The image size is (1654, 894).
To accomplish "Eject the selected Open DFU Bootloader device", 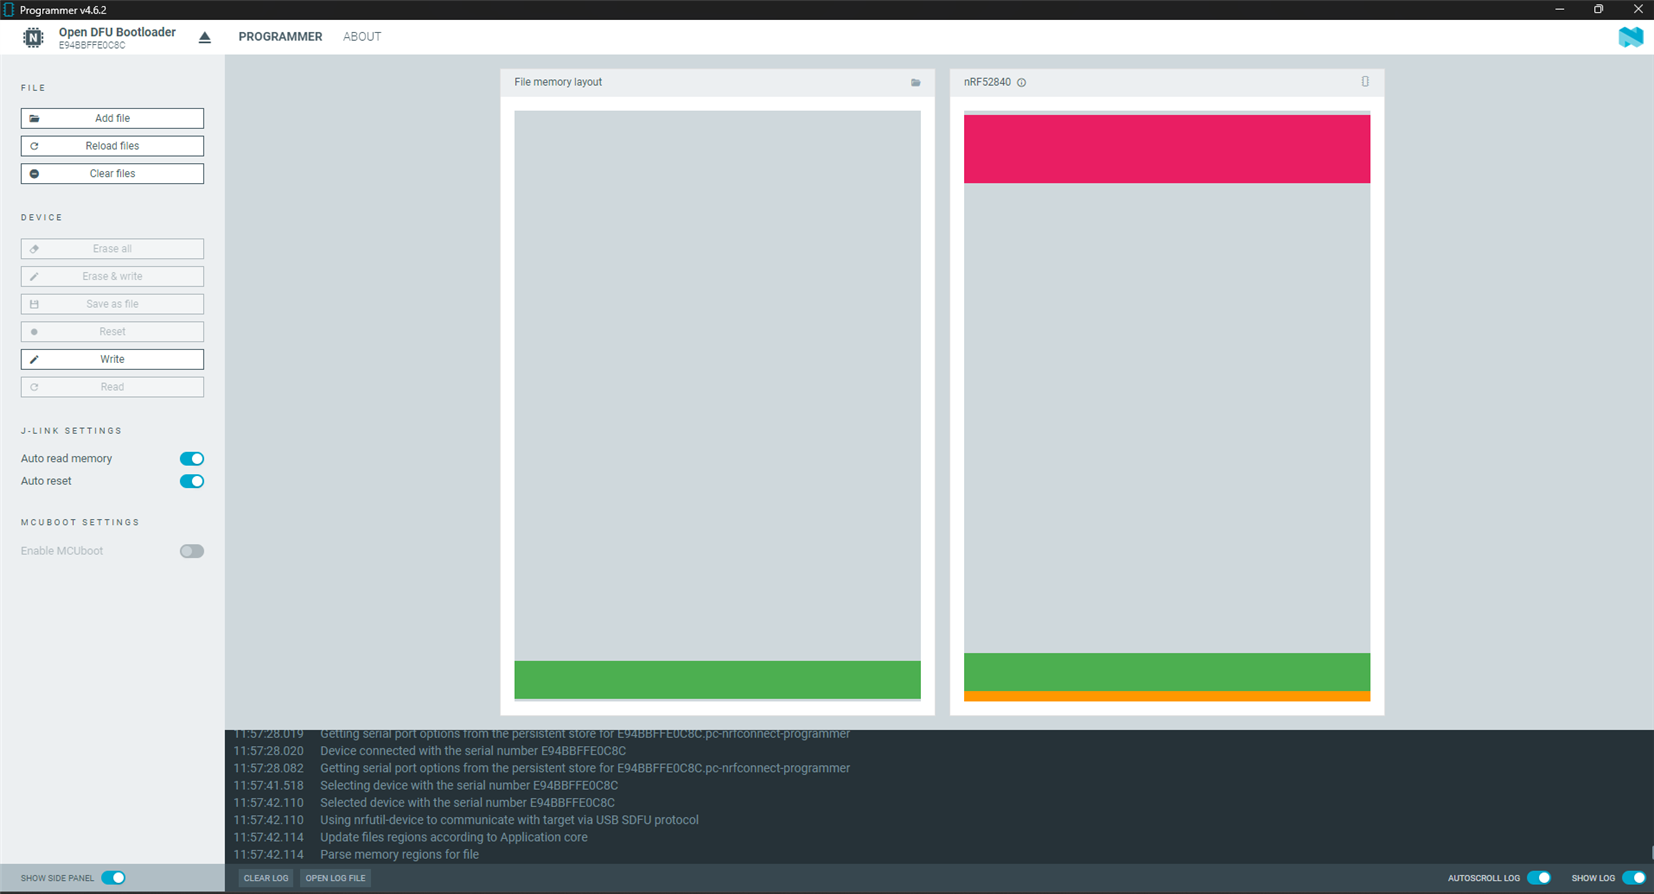I will coord(205,38).
